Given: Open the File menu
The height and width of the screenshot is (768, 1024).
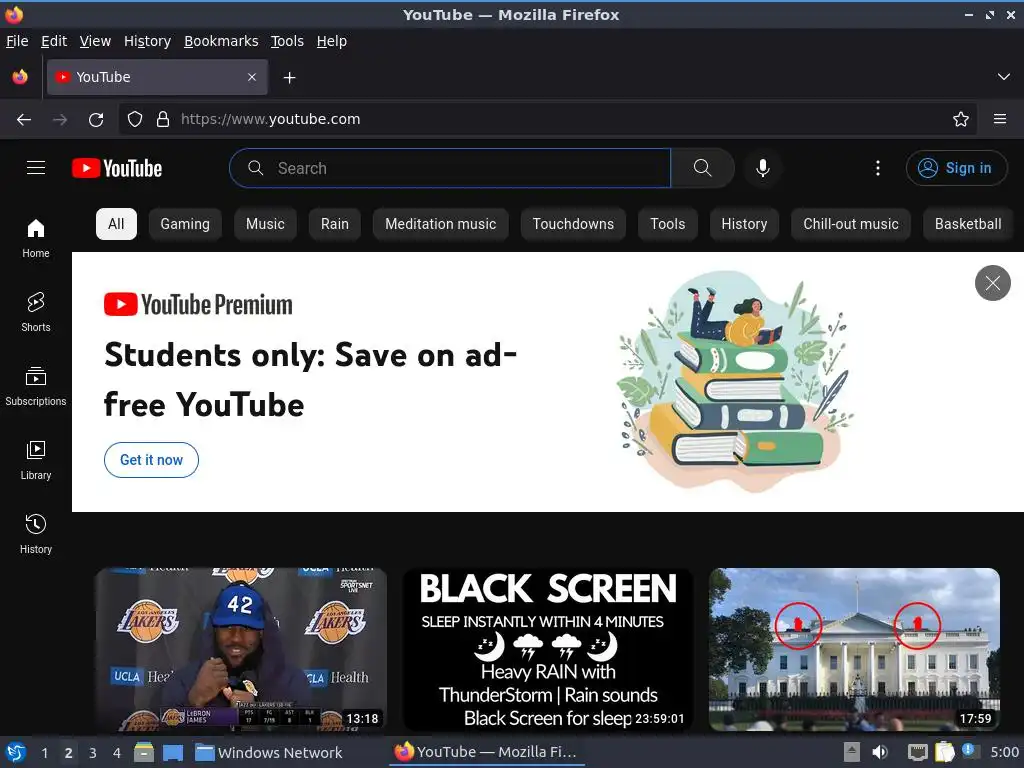Looking at the screenshot, I should tap(17, 41).
